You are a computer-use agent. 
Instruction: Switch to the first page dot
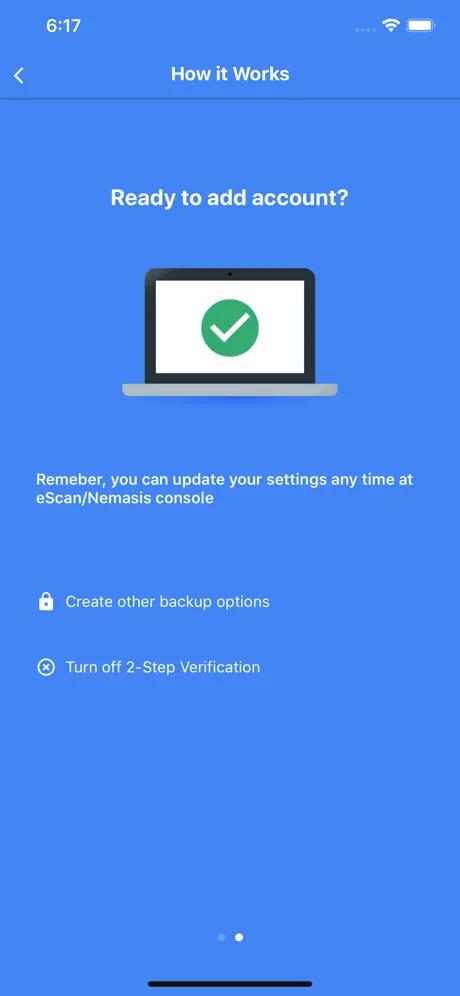(221, 937)
